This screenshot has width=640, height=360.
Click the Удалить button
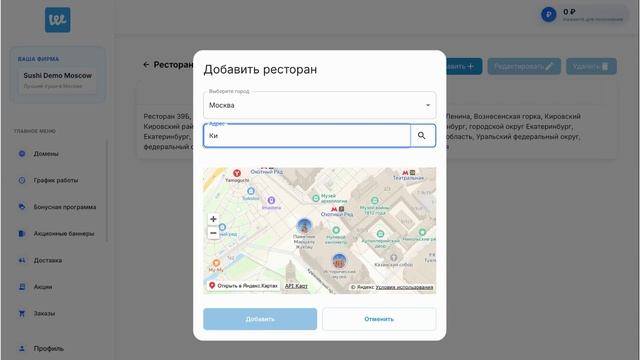591,66
